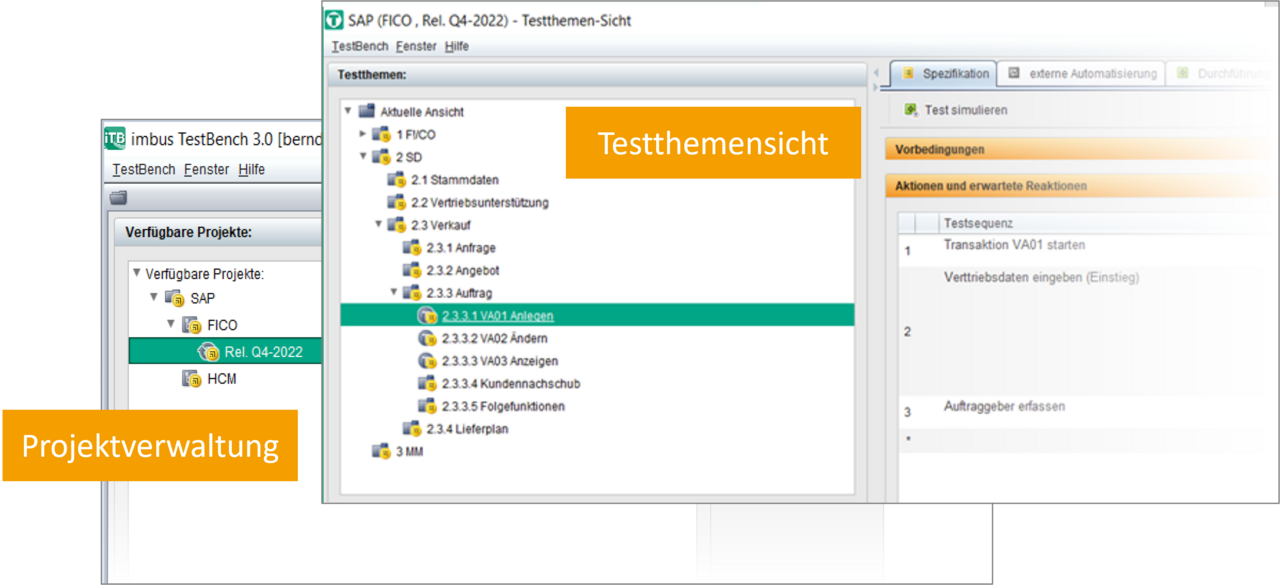Viewport: 1280px width, 585px height.
Task: Select 2.3.3.2 VA02 Ändern test theme
Action: tap(495, 338)
